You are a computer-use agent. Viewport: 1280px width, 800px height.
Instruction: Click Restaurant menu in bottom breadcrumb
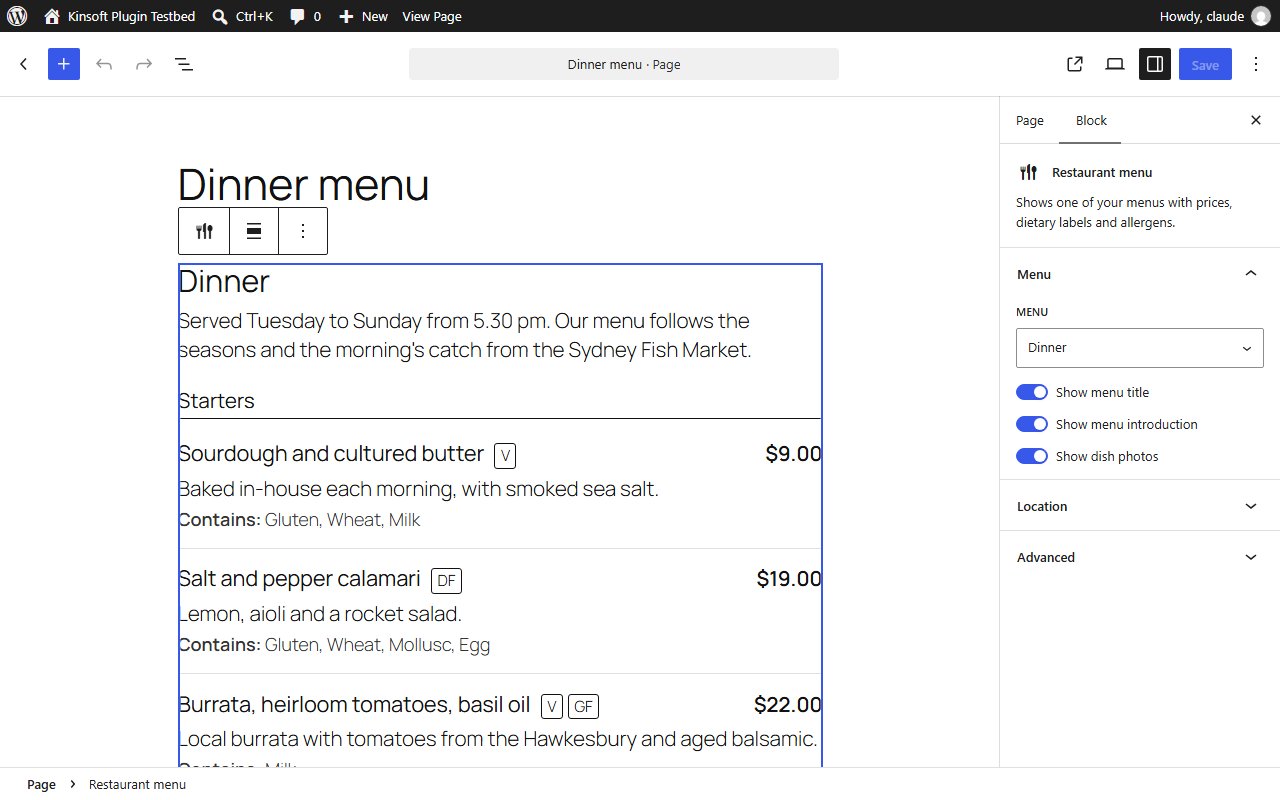click(137, 784)
